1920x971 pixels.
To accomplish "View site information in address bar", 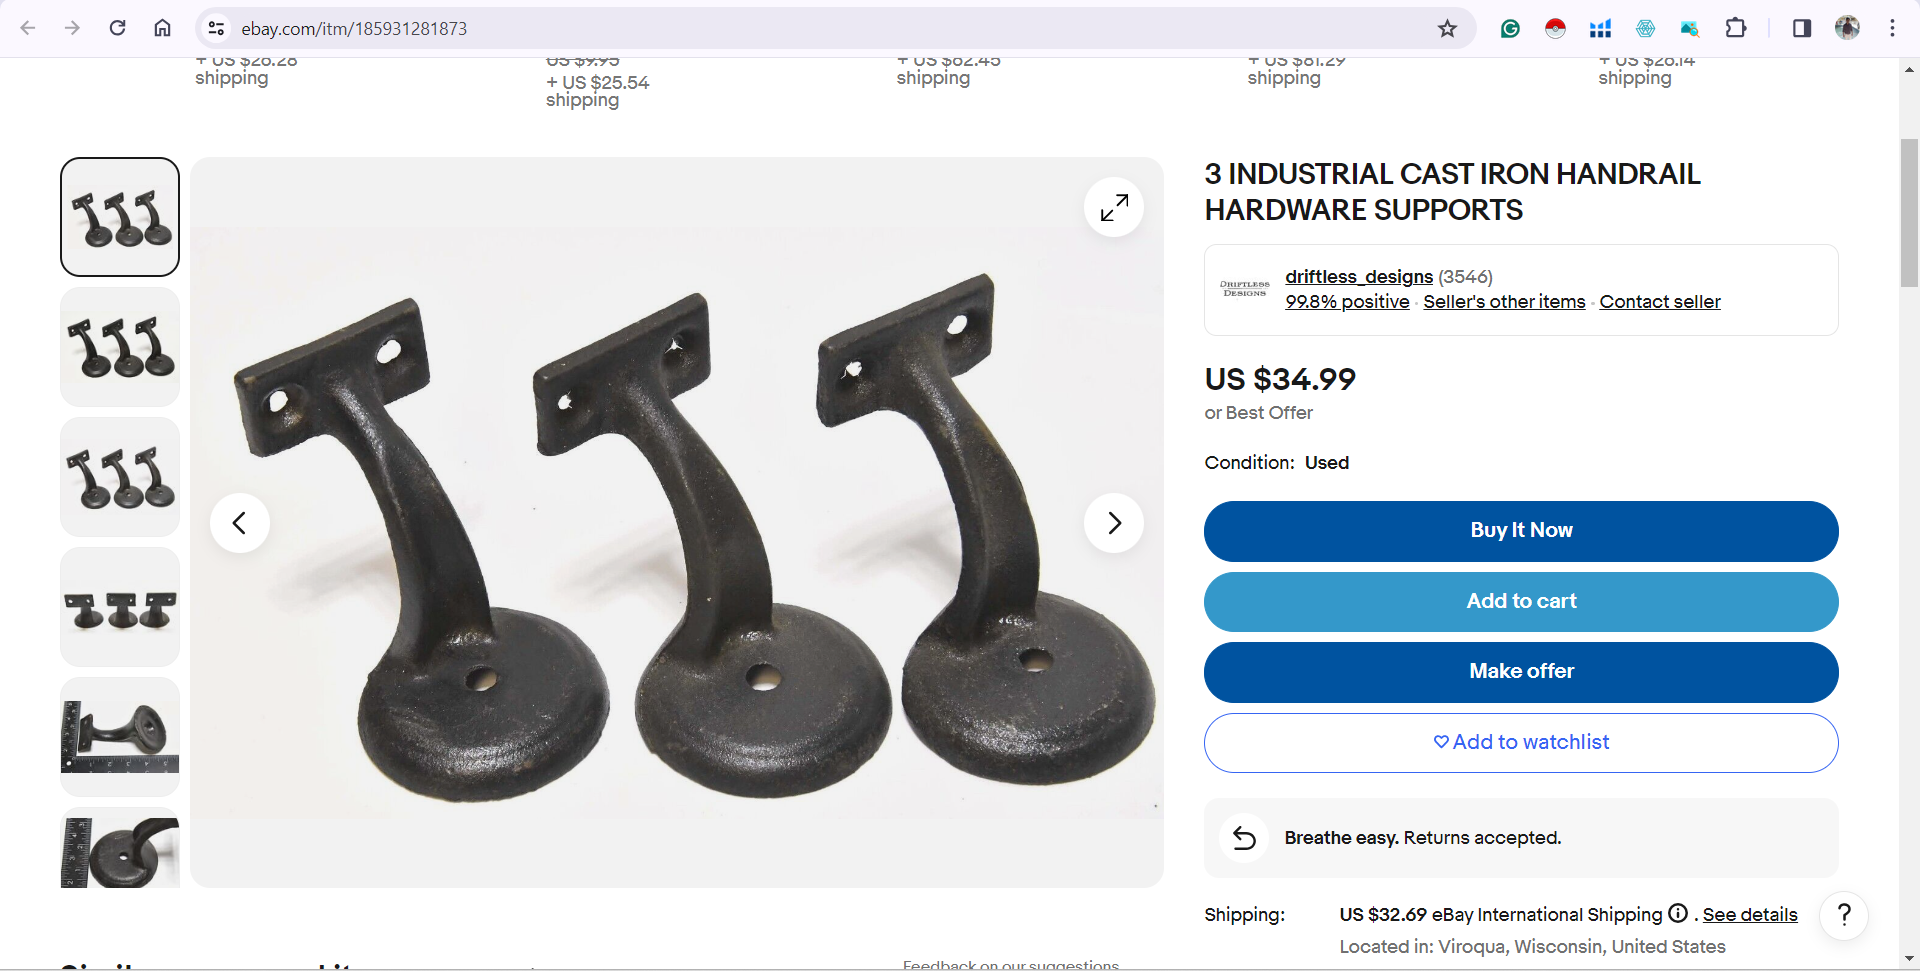I will point(216,28).
